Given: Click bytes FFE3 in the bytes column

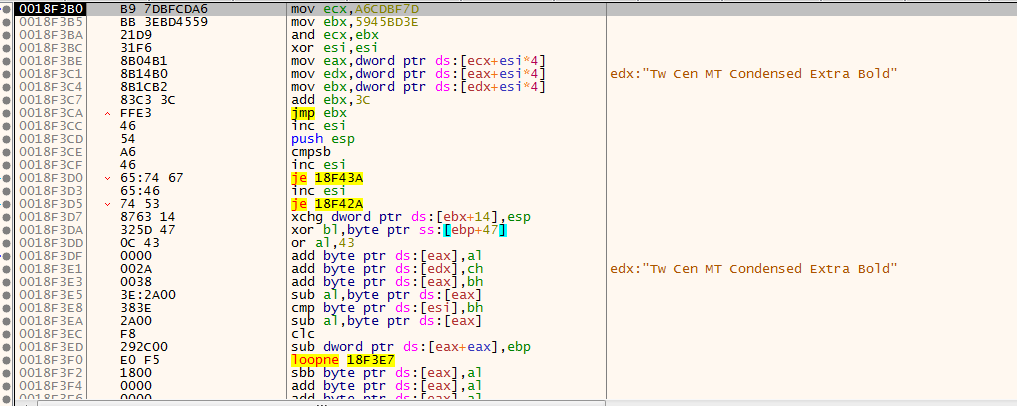Looking at the screenshot, I should pyautogui.click(x=134, y=113).
